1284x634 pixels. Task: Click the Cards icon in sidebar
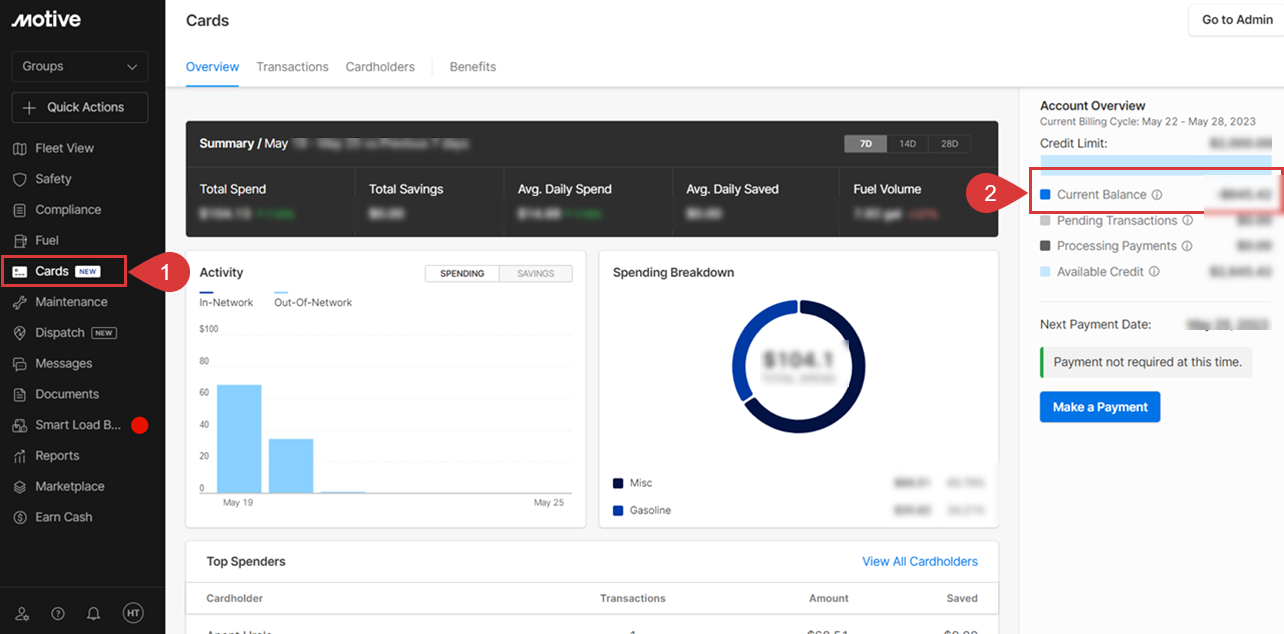[20, 271]
